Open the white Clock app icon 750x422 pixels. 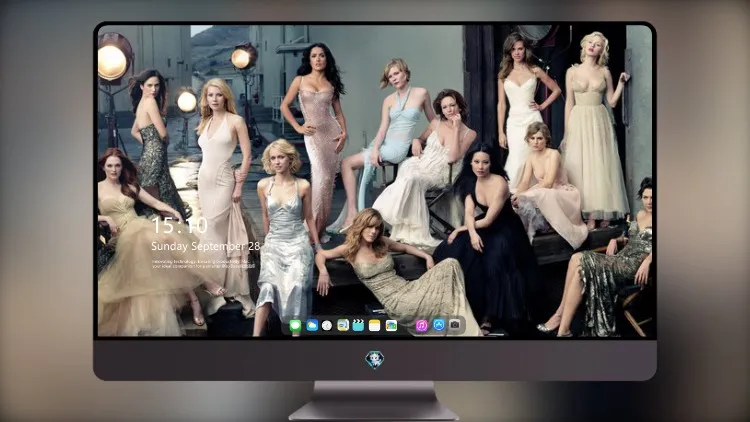pyautogui.click(x=327, y=326)
